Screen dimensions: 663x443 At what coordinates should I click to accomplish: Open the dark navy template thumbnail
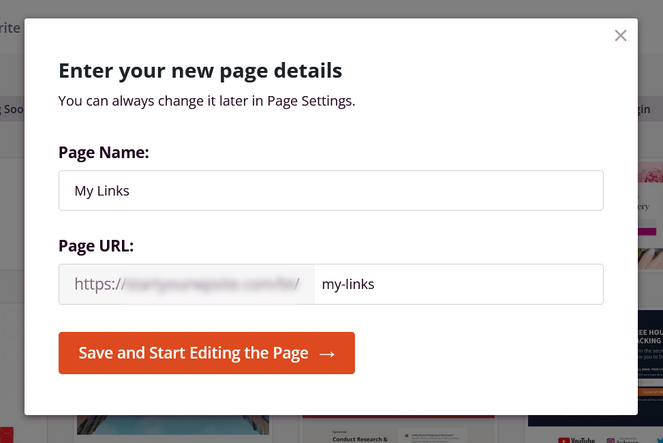650,368
